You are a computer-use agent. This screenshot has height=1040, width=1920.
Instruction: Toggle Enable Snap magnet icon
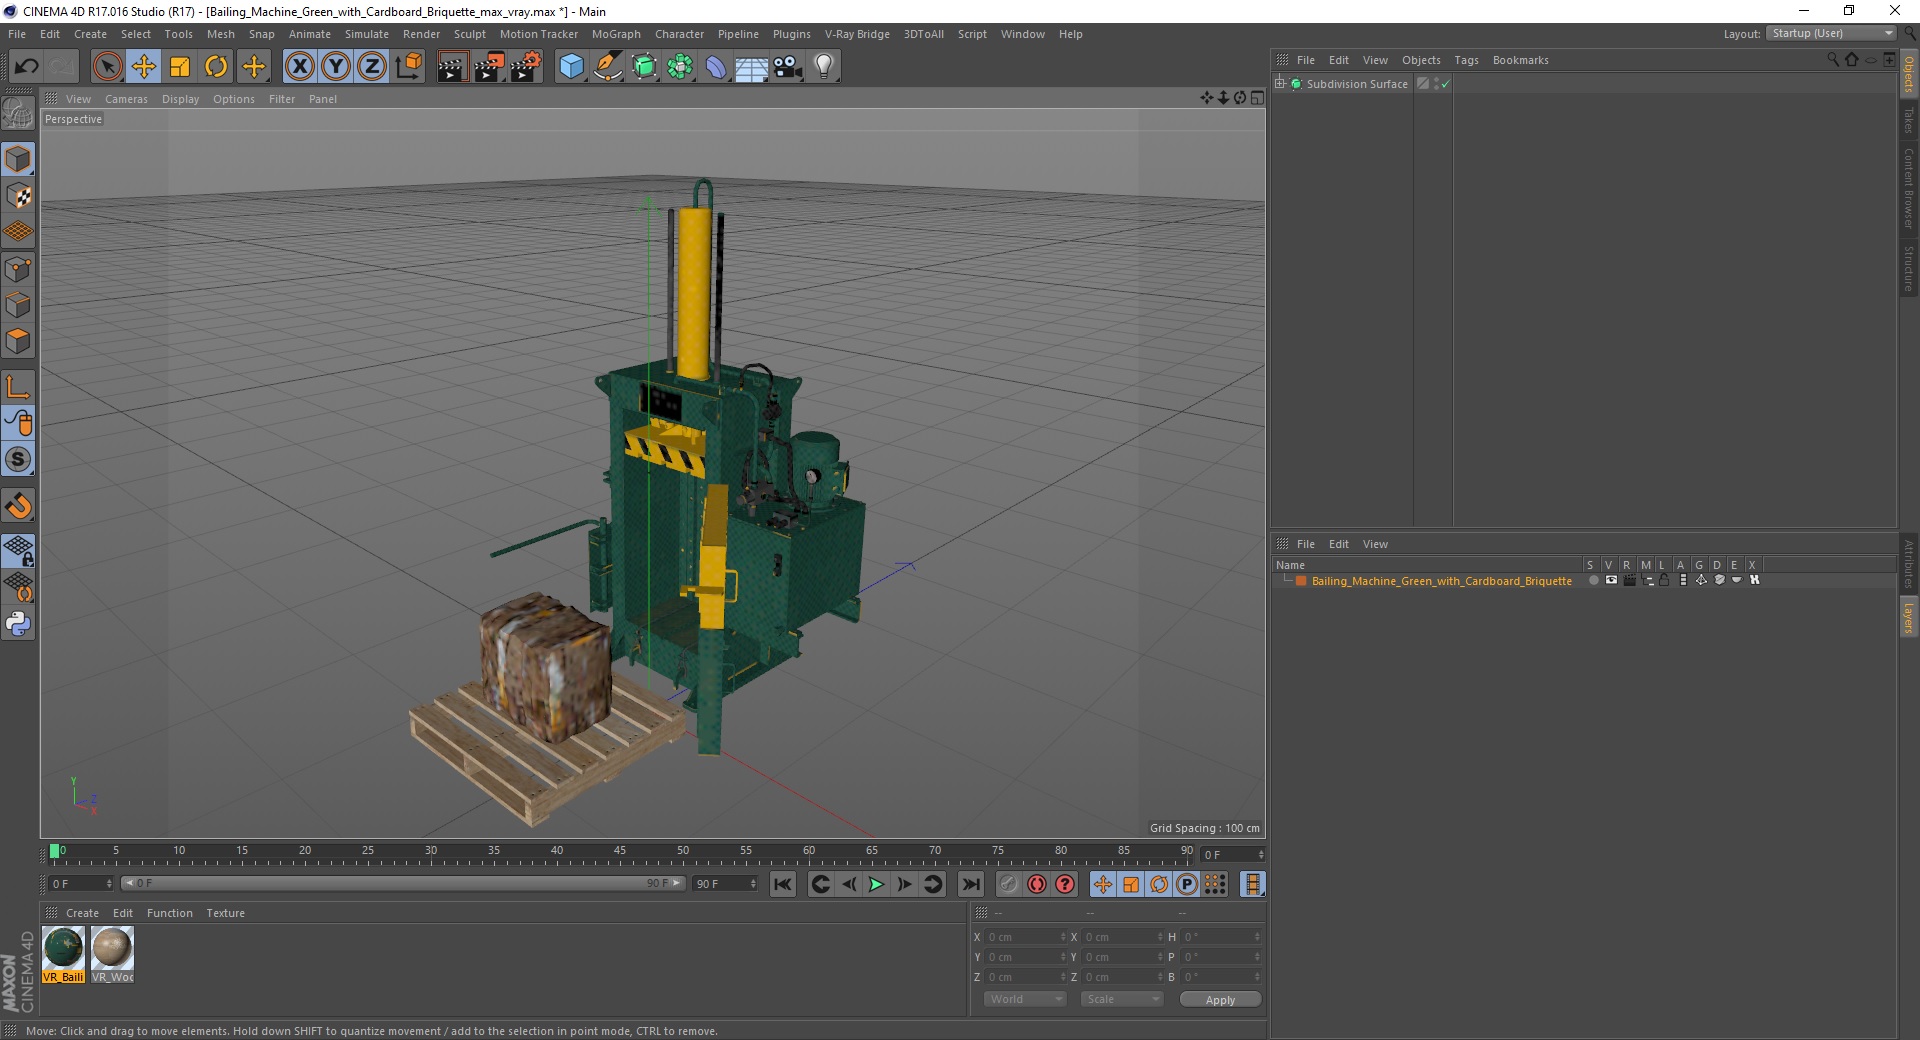18,505
